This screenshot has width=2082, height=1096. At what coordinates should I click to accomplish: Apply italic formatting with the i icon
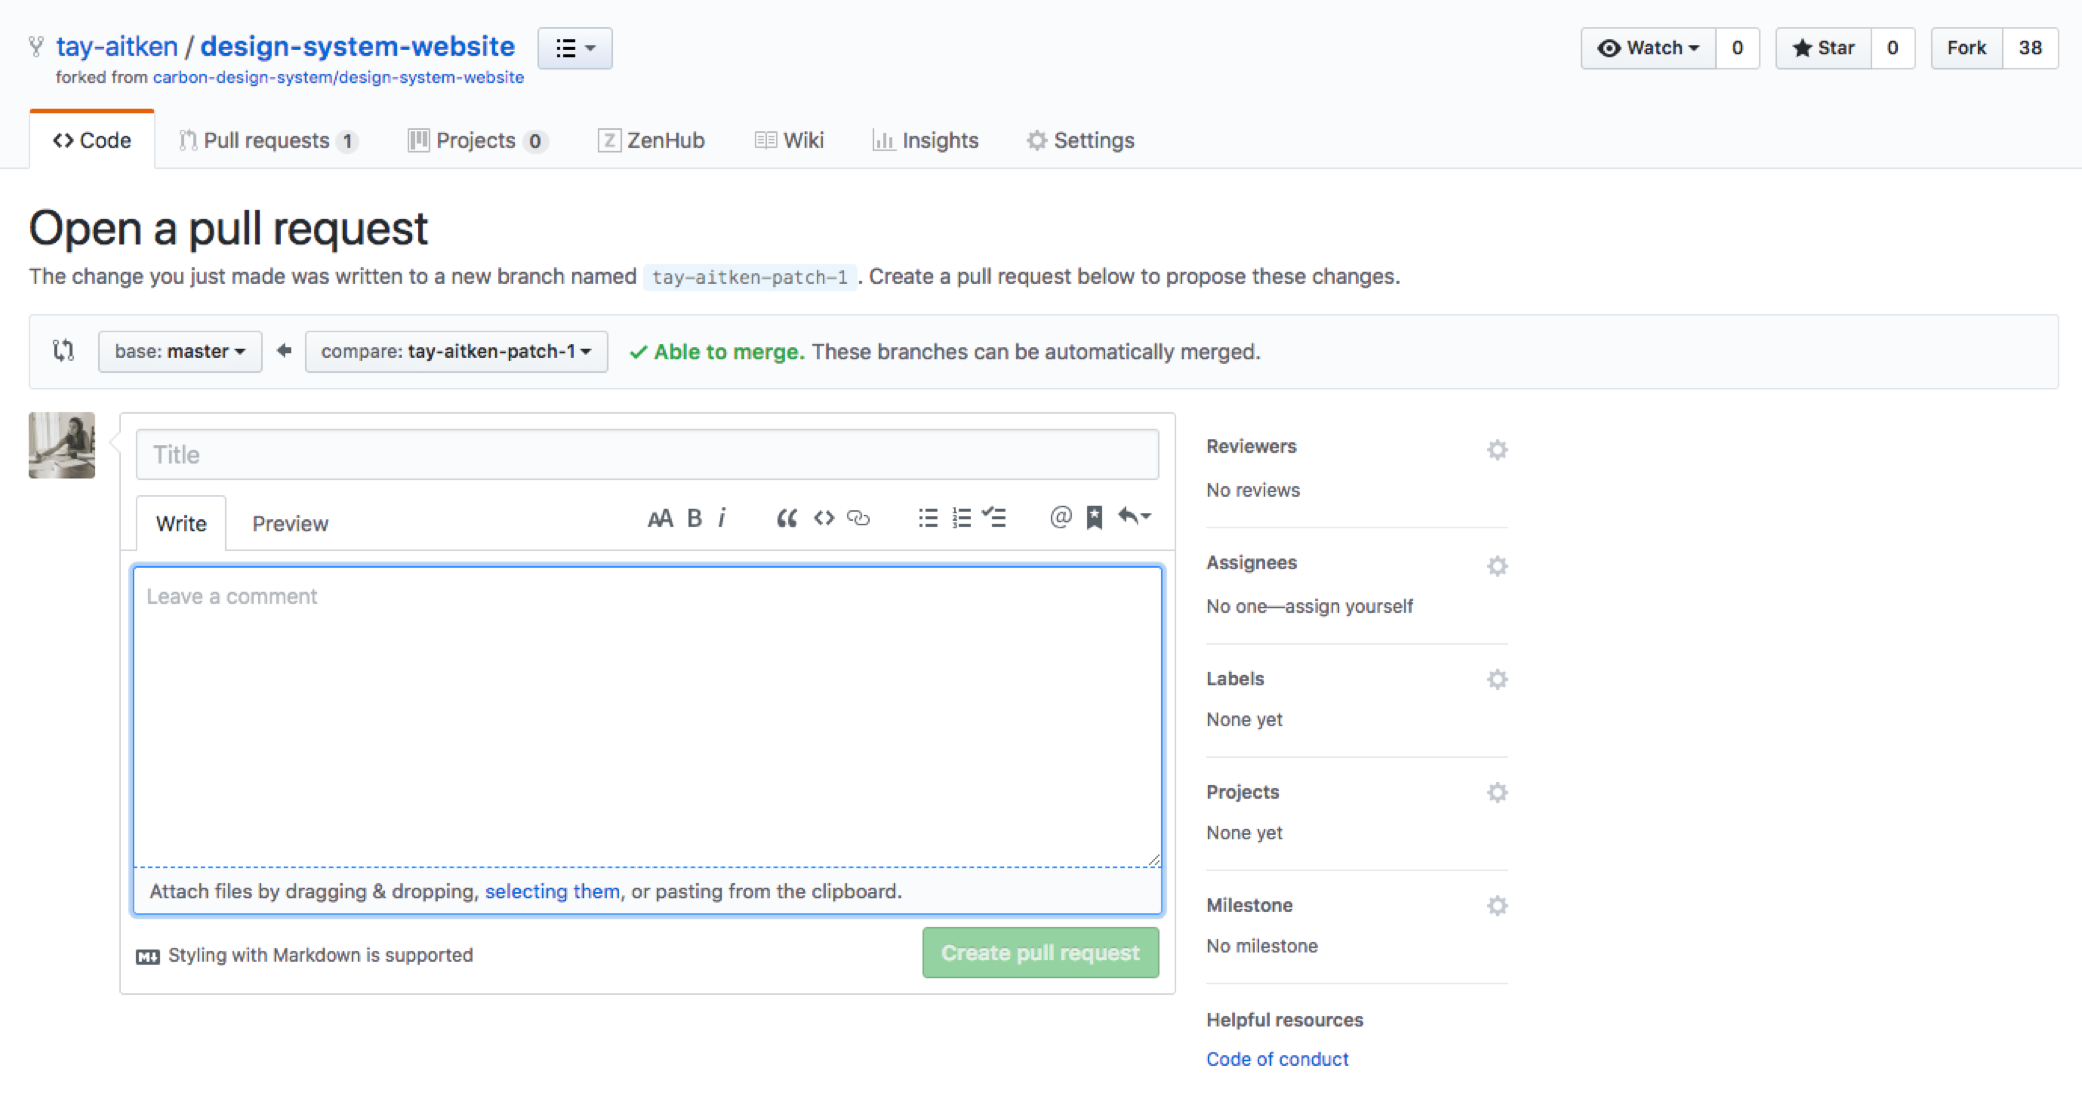(722, 518)
